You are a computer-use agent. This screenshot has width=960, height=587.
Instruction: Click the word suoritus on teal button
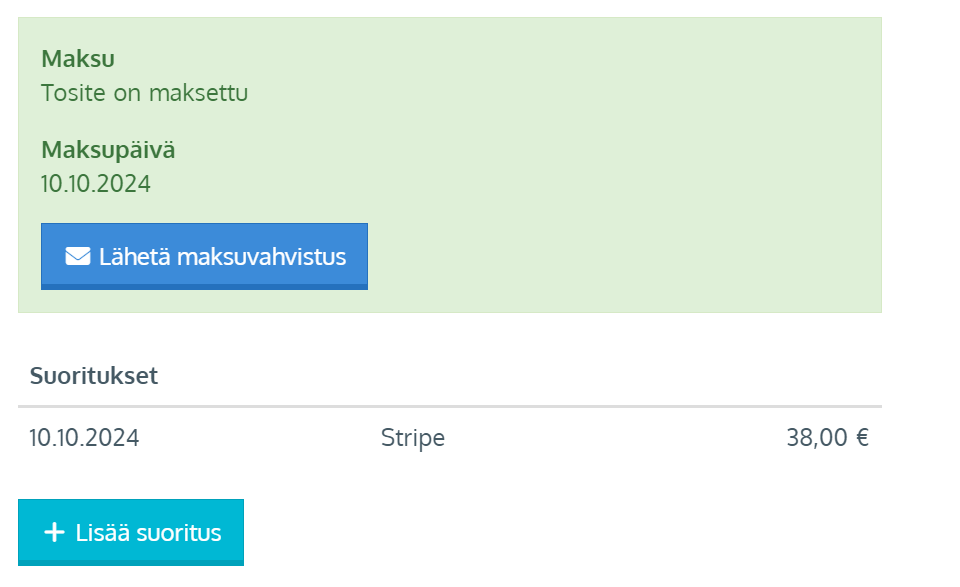pyautogui.click(x=178, y=533)
